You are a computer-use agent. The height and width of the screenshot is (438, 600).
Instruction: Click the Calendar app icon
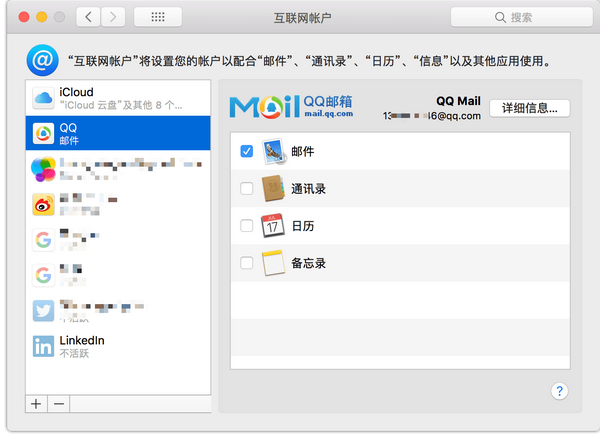273,225
